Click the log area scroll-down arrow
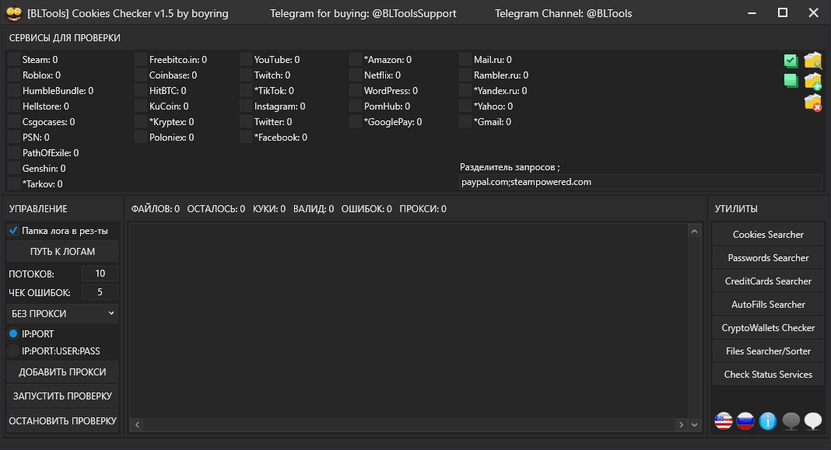831x450 pixels. pyautogui.click(x=694, y=424)
